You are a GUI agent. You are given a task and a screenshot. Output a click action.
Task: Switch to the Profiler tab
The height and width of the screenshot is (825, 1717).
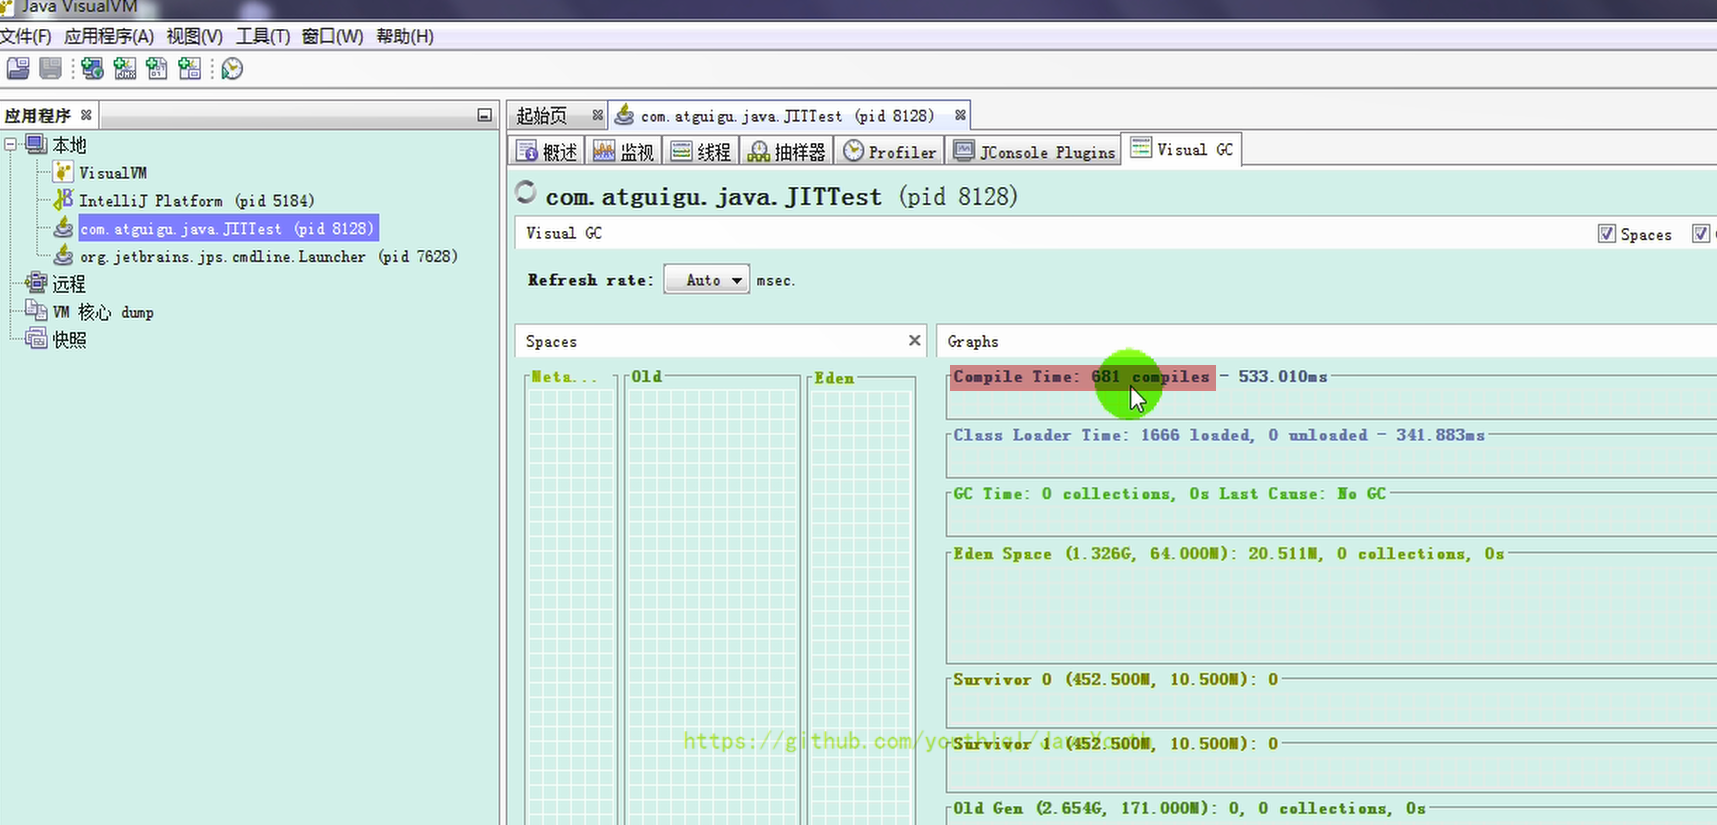click(x=890, y=152)
